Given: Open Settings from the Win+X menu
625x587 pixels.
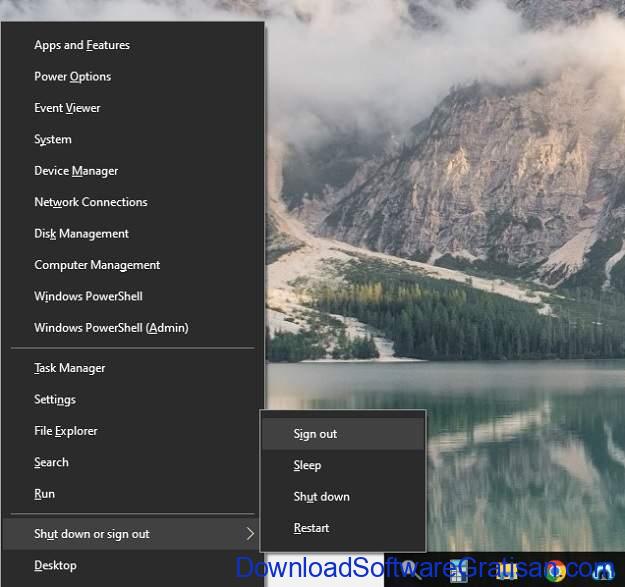Looking at the screenshot, I should click(132, 399).
